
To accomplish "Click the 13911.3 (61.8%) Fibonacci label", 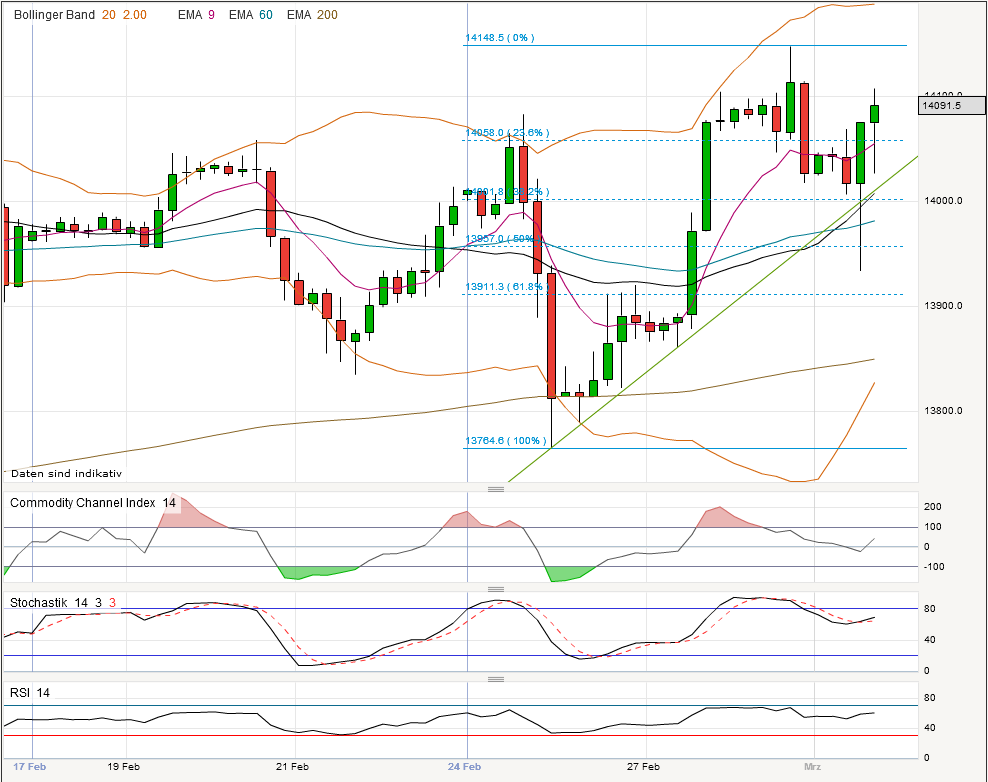I will 507,287.
